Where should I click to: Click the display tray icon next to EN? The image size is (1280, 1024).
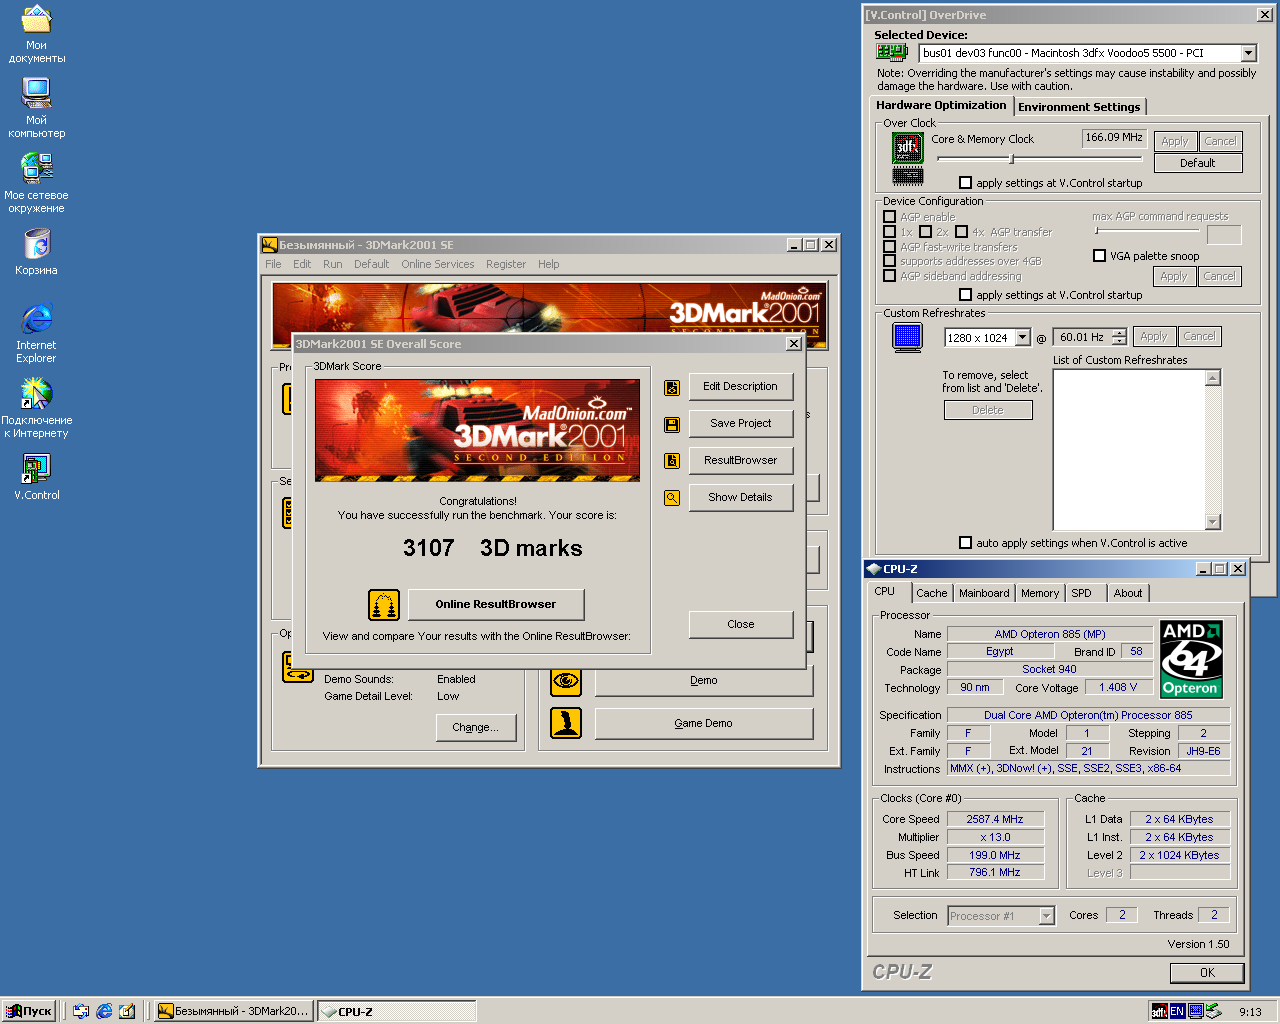click(x=1195, y=1011)
